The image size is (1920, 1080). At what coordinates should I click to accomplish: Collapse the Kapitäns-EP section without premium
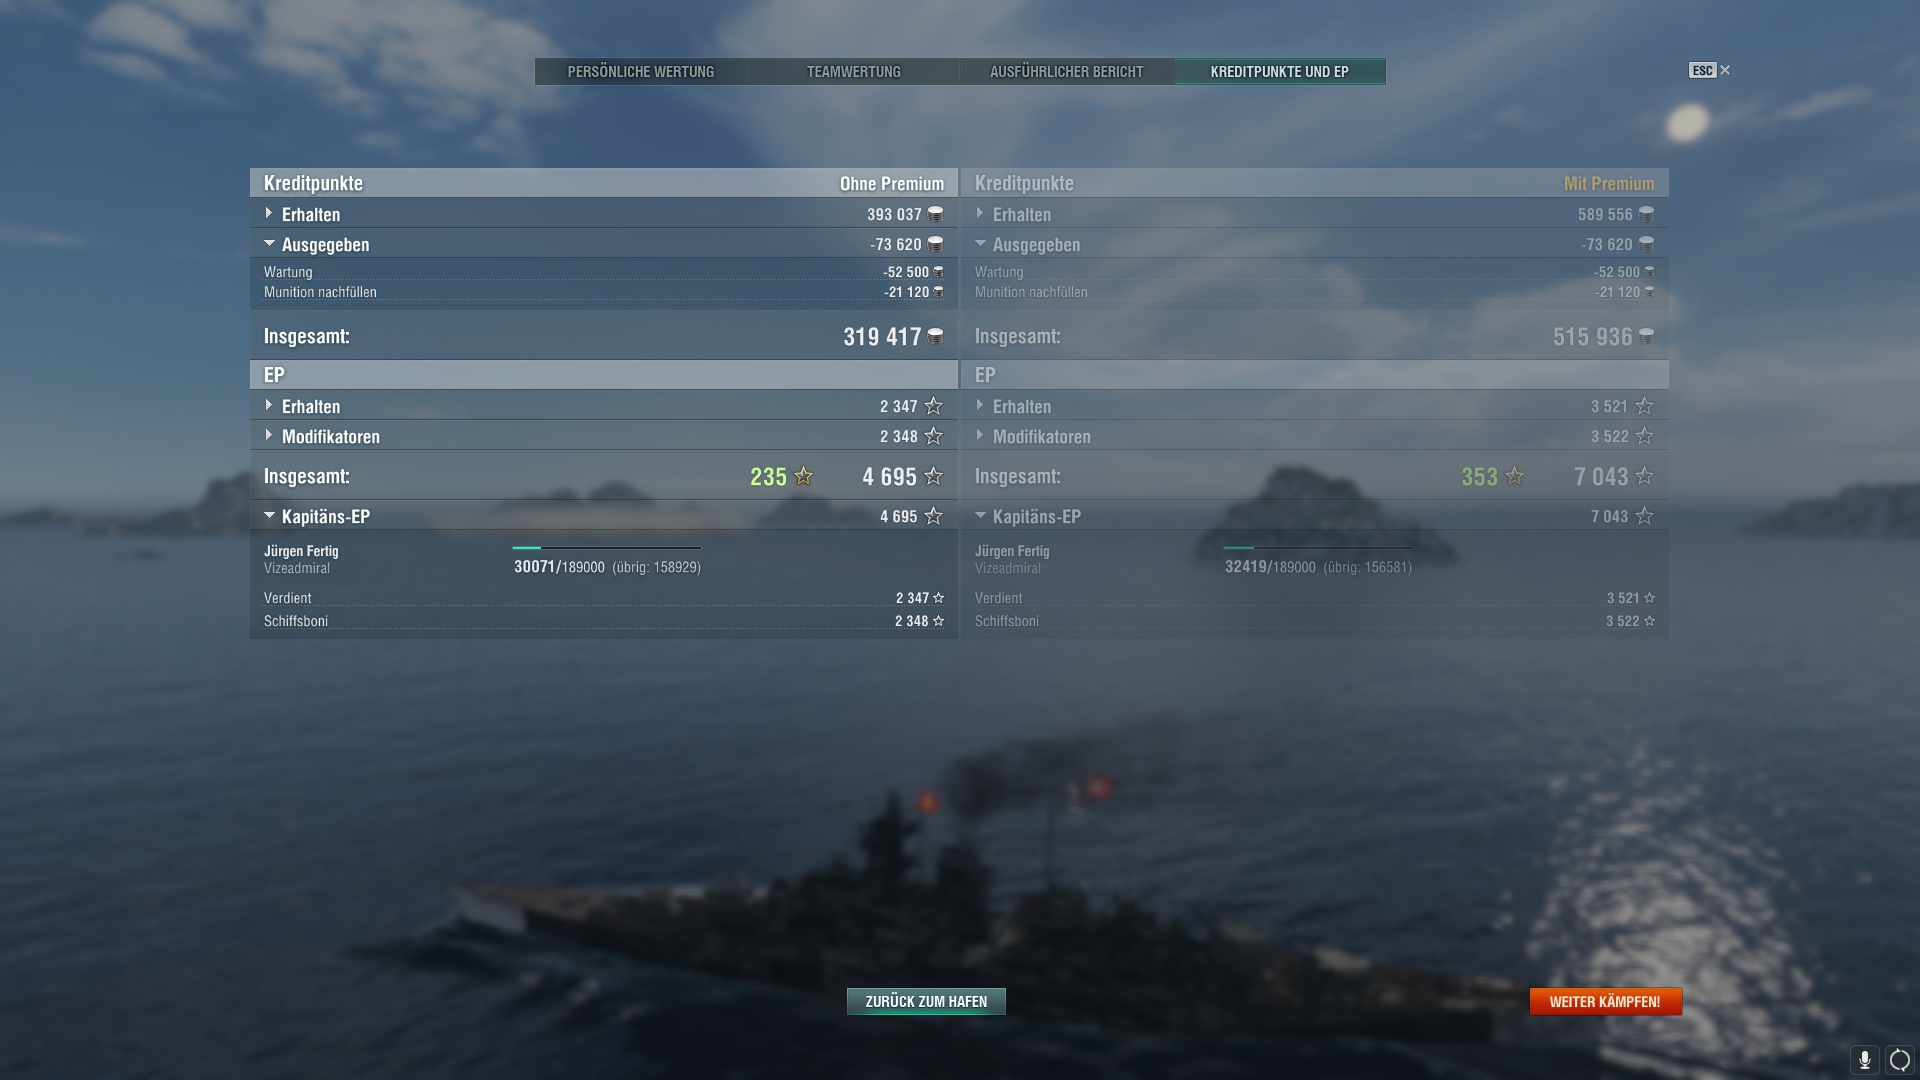click(604, 516)
